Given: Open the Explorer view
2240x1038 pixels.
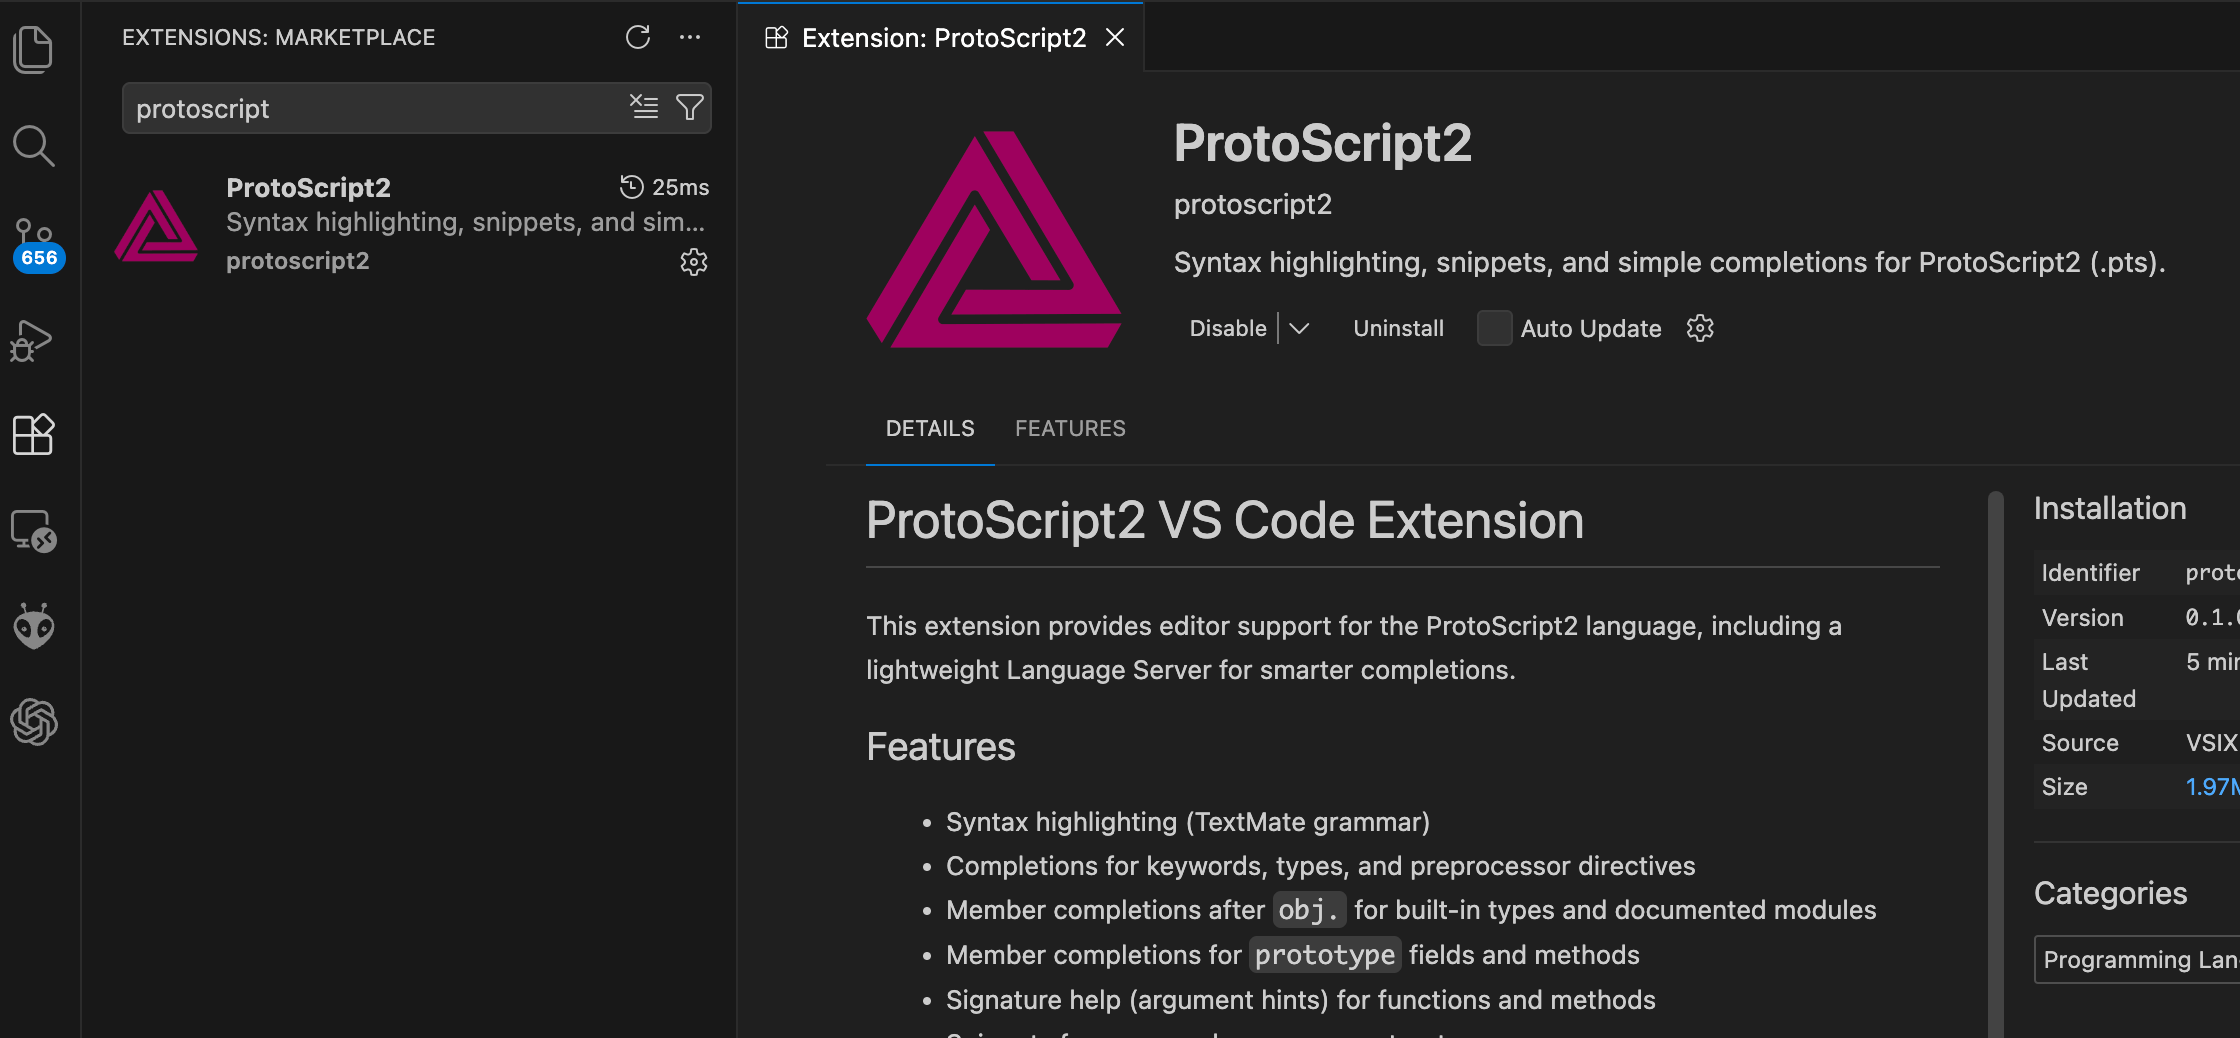Looking at the screenshot, I should (x=34, y=48).
